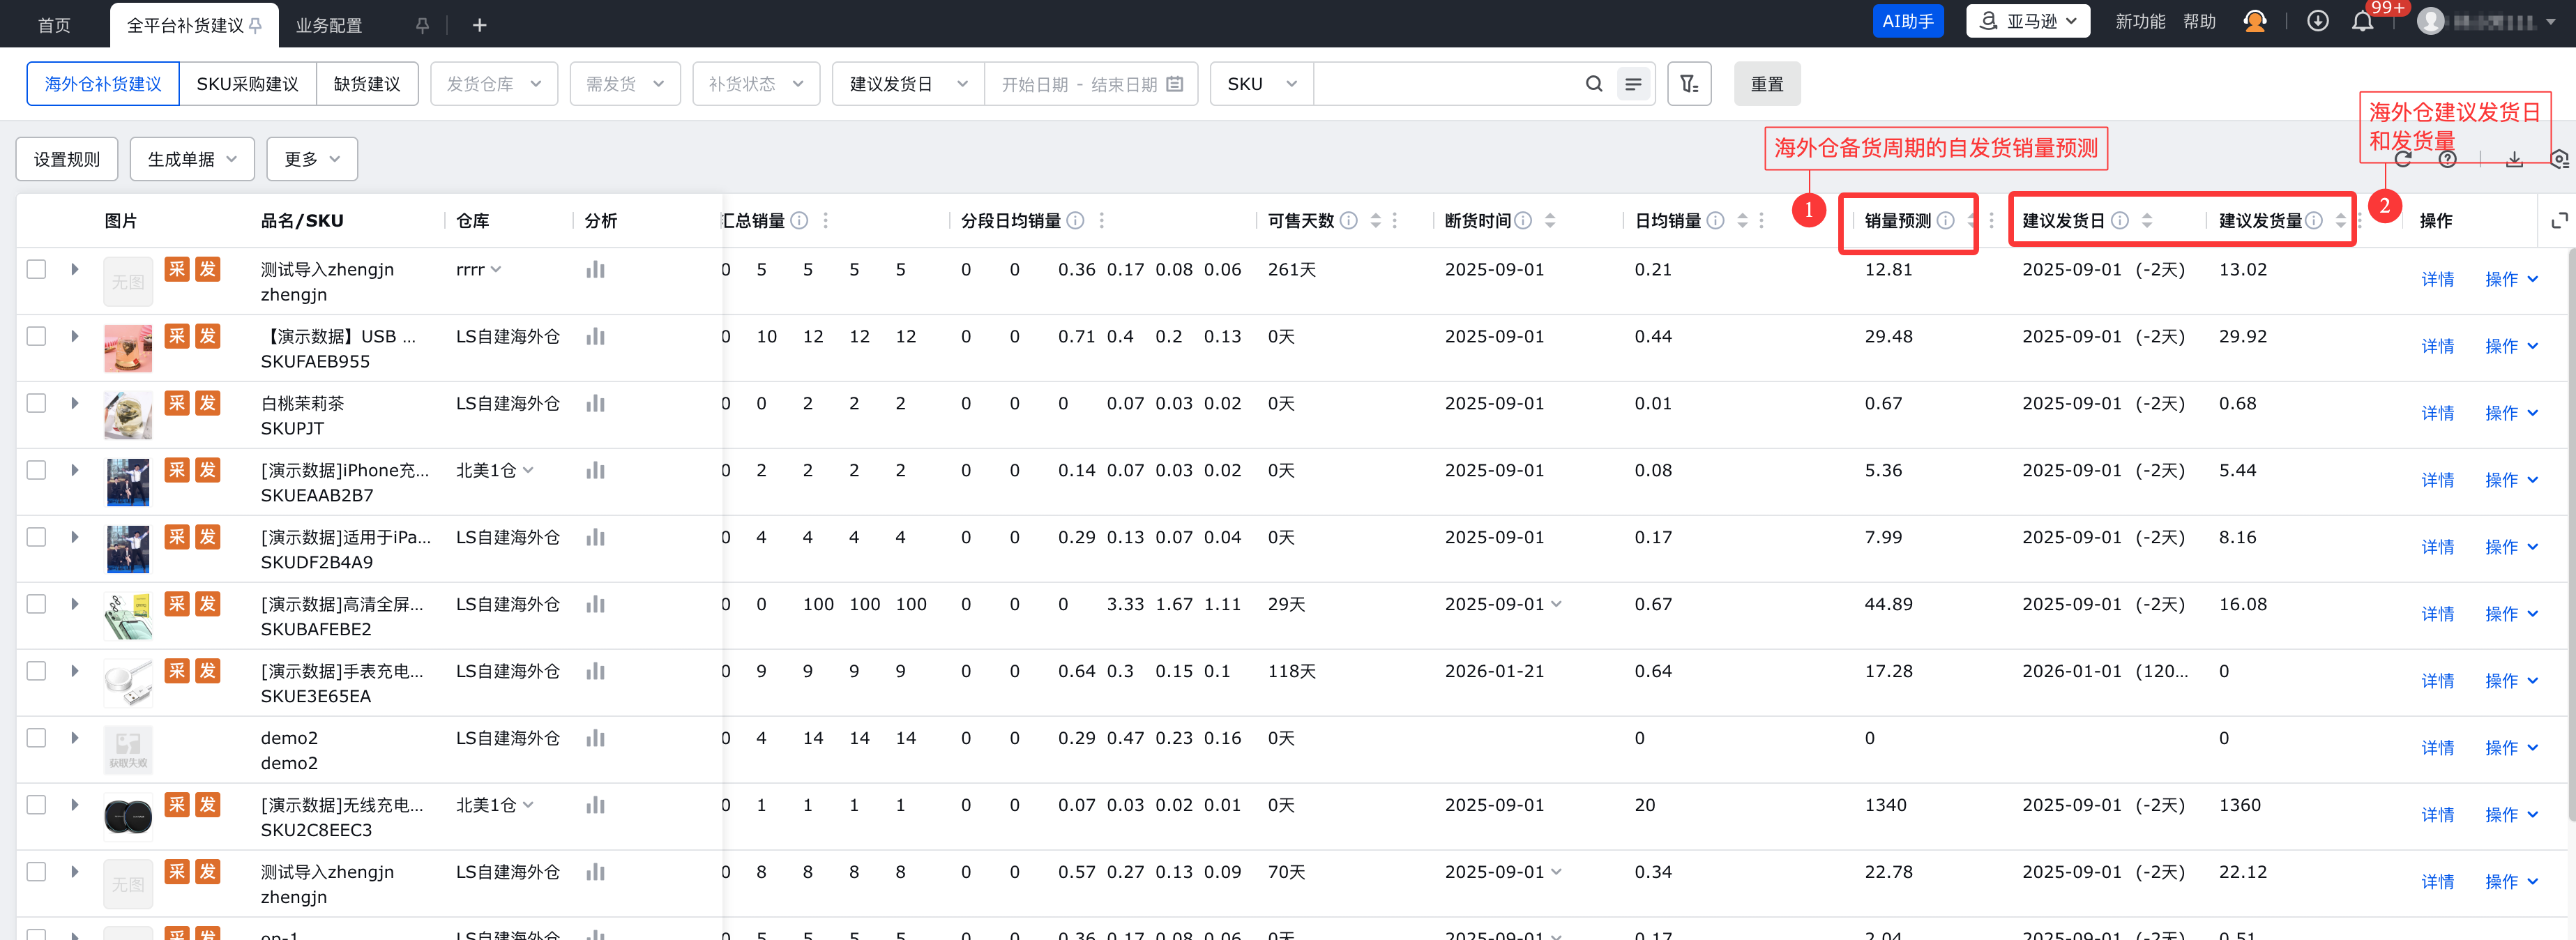Open the 亚马逊 platform selector
Viewport: 2576px width, 940px height.
pos(2027,21)
